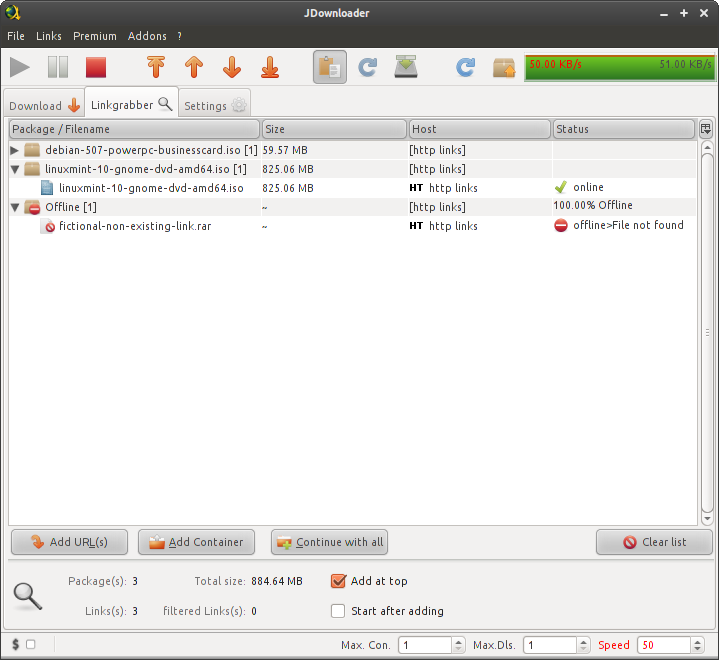Sort by Host column header
Image resolution: width=719 pixels, height=660 pixels.
479,129
